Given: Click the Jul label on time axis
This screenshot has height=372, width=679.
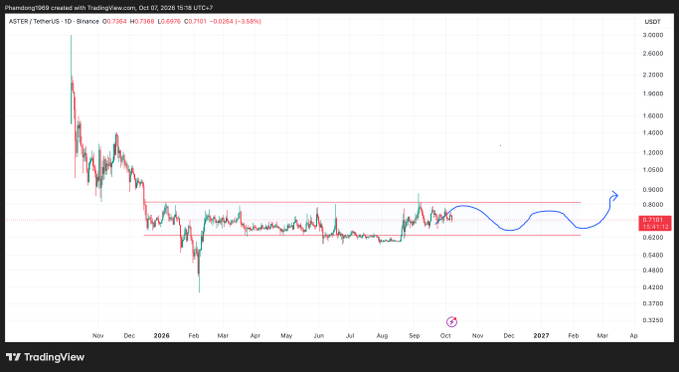Looking at the screenshot, I should point(350,336).
